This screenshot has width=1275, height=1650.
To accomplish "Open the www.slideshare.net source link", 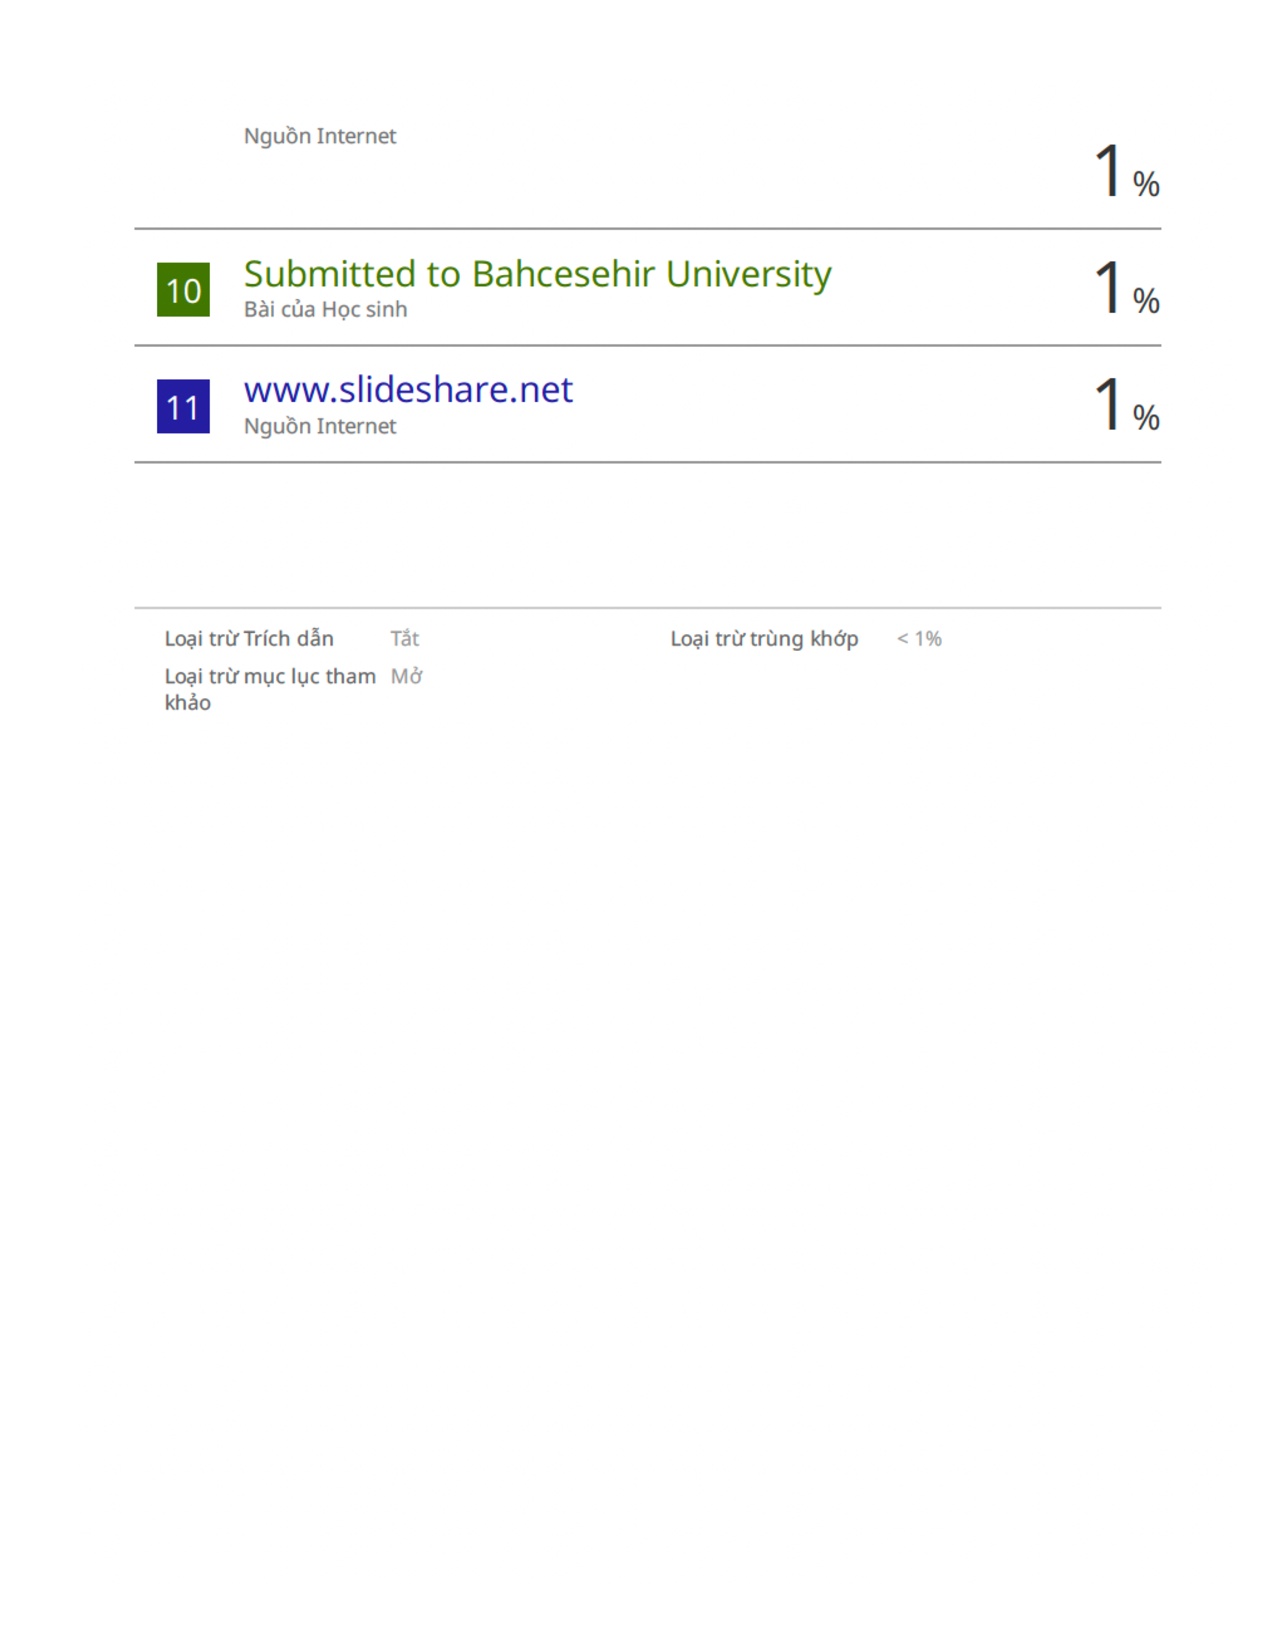I will [408, 390].
